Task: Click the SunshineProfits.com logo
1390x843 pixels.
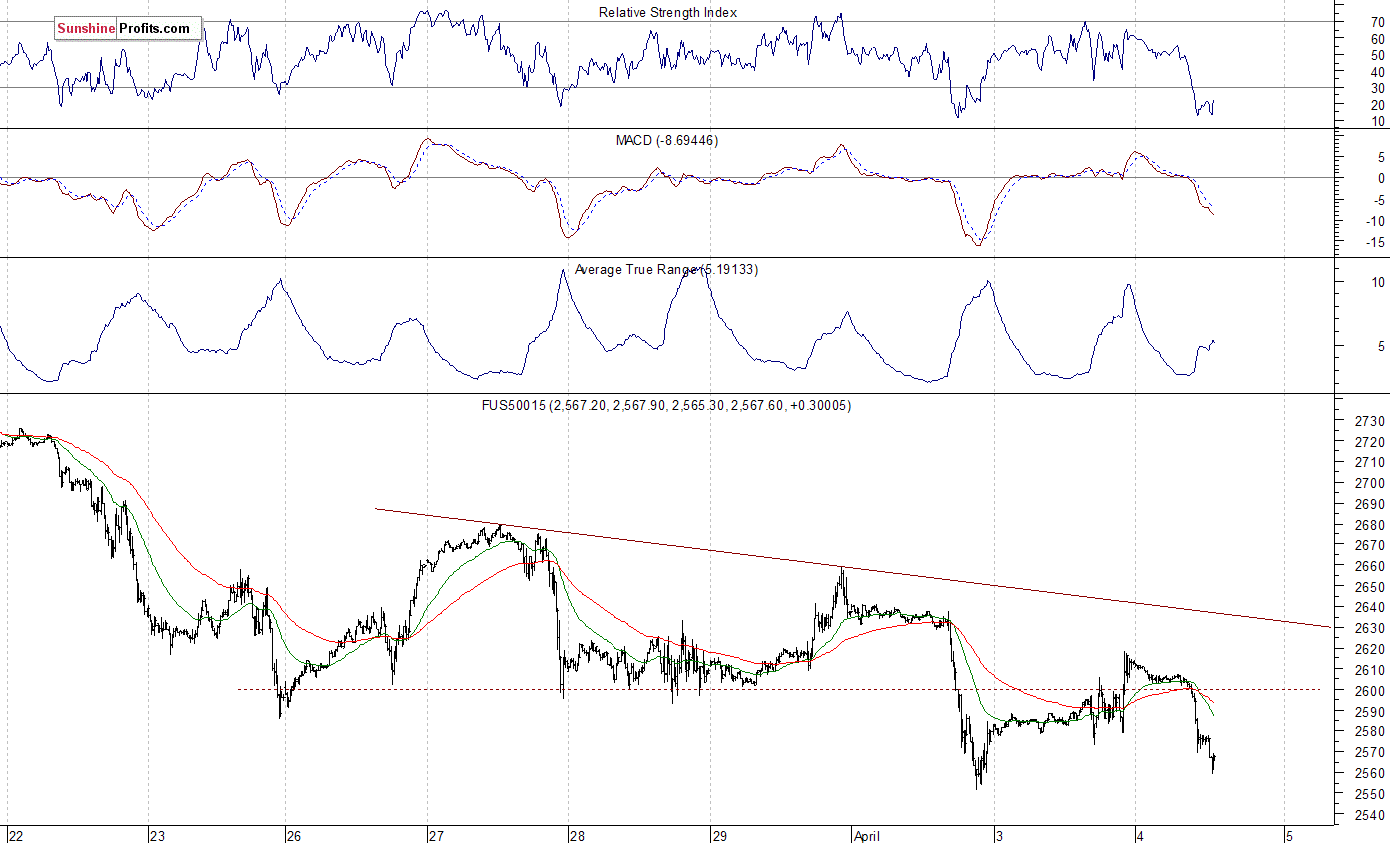Action: point(128,28)
